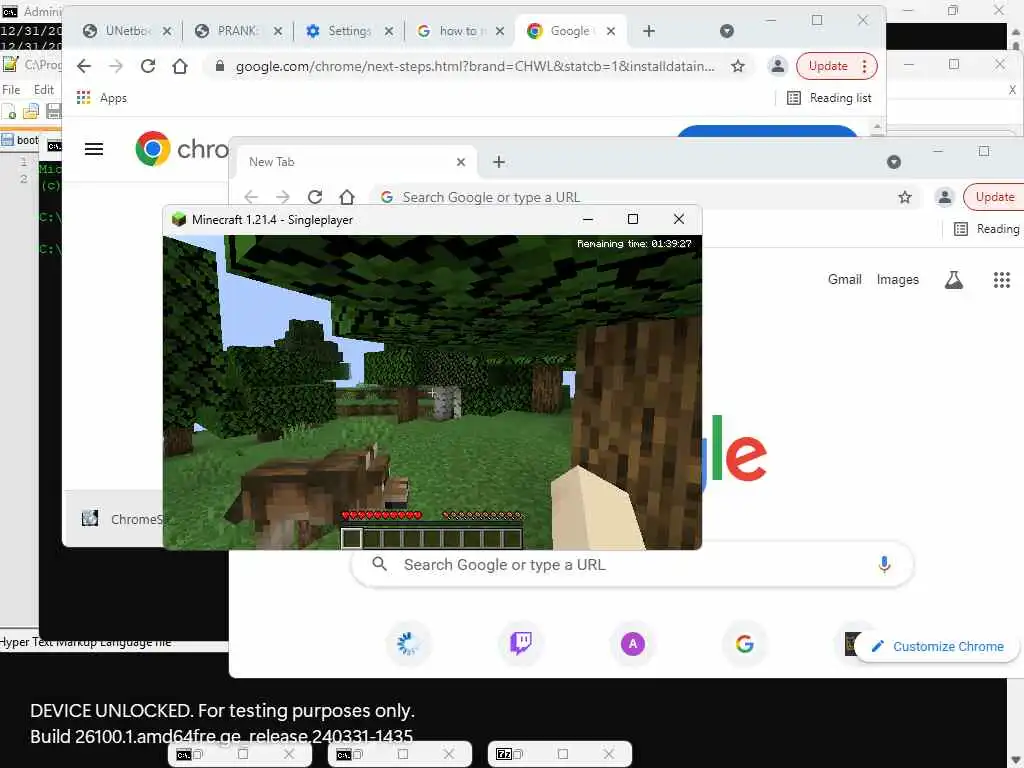The width and height of the screenshot is (1024, 768).
Task: Add new tab in front Chrome window
Action: click(x=499, y=162)
